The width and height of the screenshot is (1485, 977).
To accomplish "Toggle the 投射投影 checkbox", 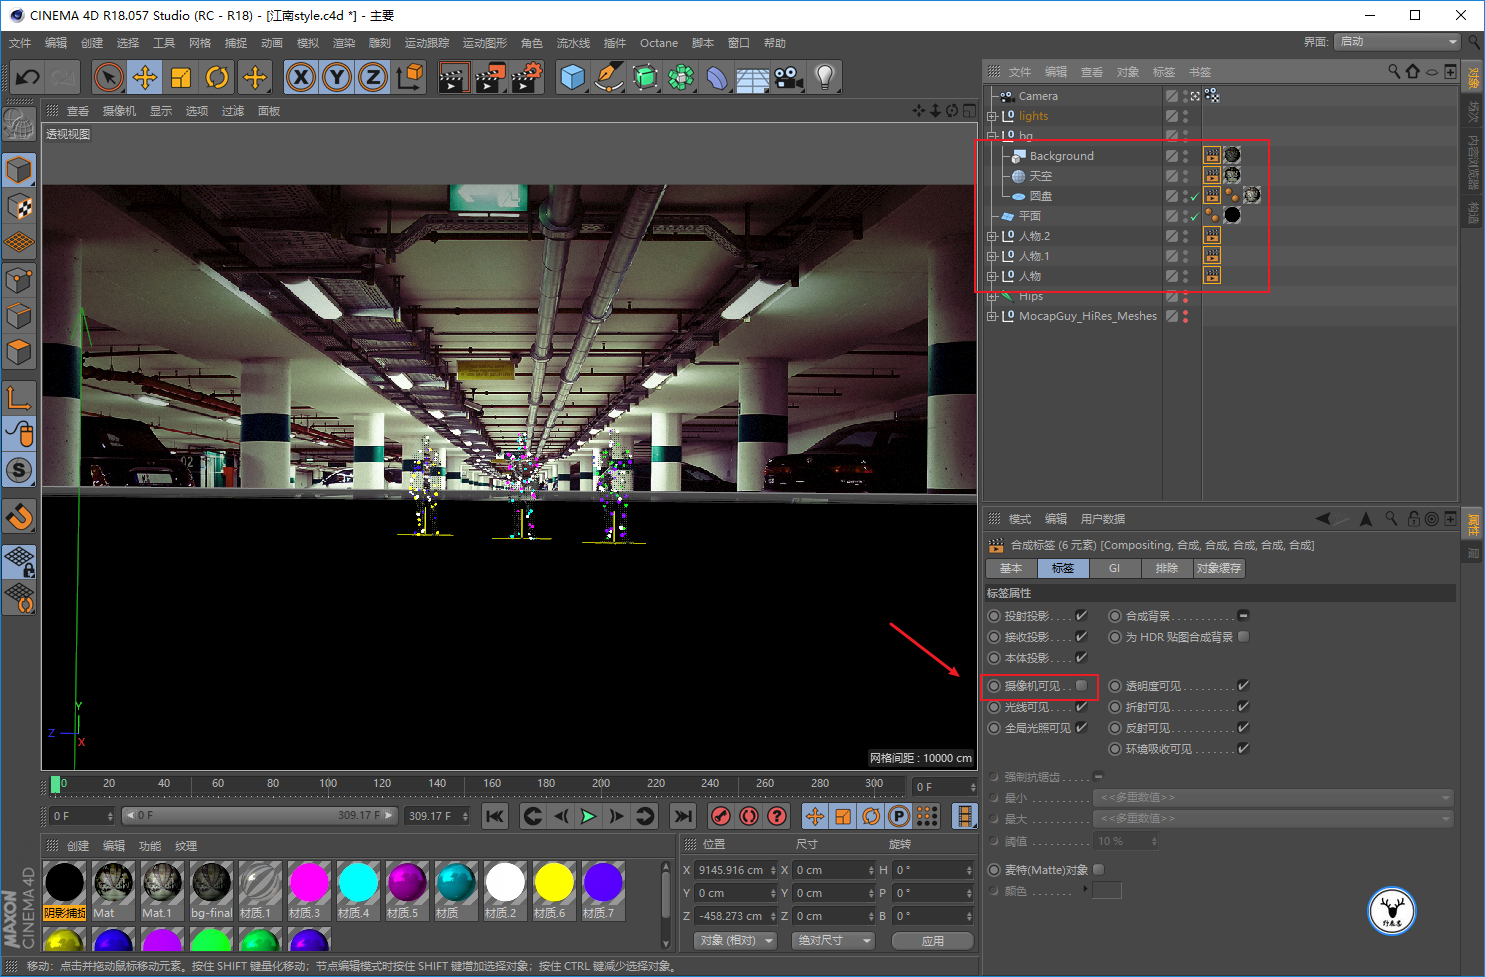I will click(1081, 616).
